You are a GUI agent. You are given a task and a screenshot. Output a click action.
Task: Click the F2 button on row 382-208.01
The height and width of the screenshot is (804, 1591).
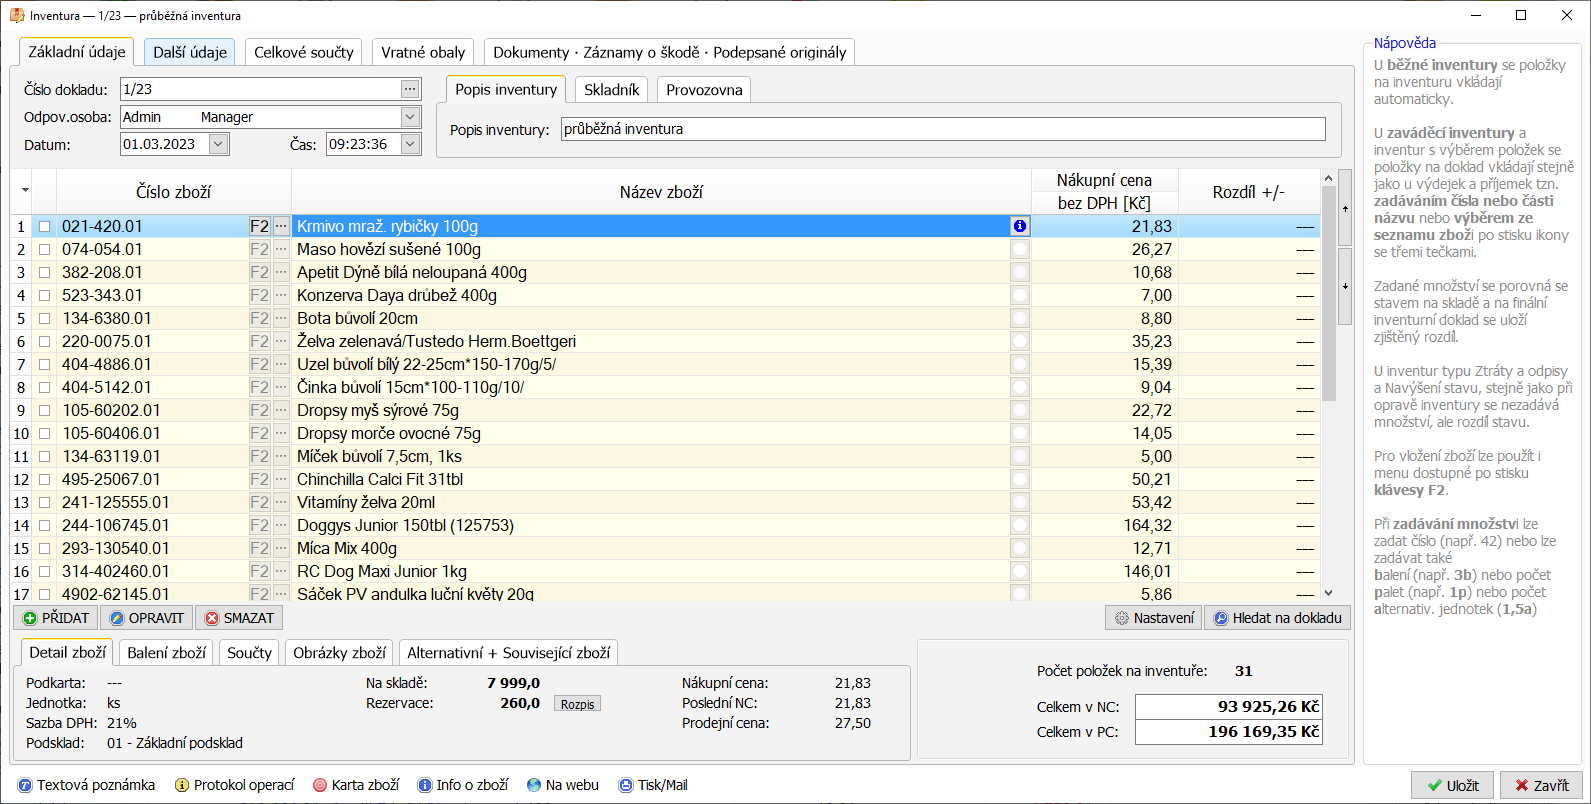pyautogui.click(x=259, y=272)
